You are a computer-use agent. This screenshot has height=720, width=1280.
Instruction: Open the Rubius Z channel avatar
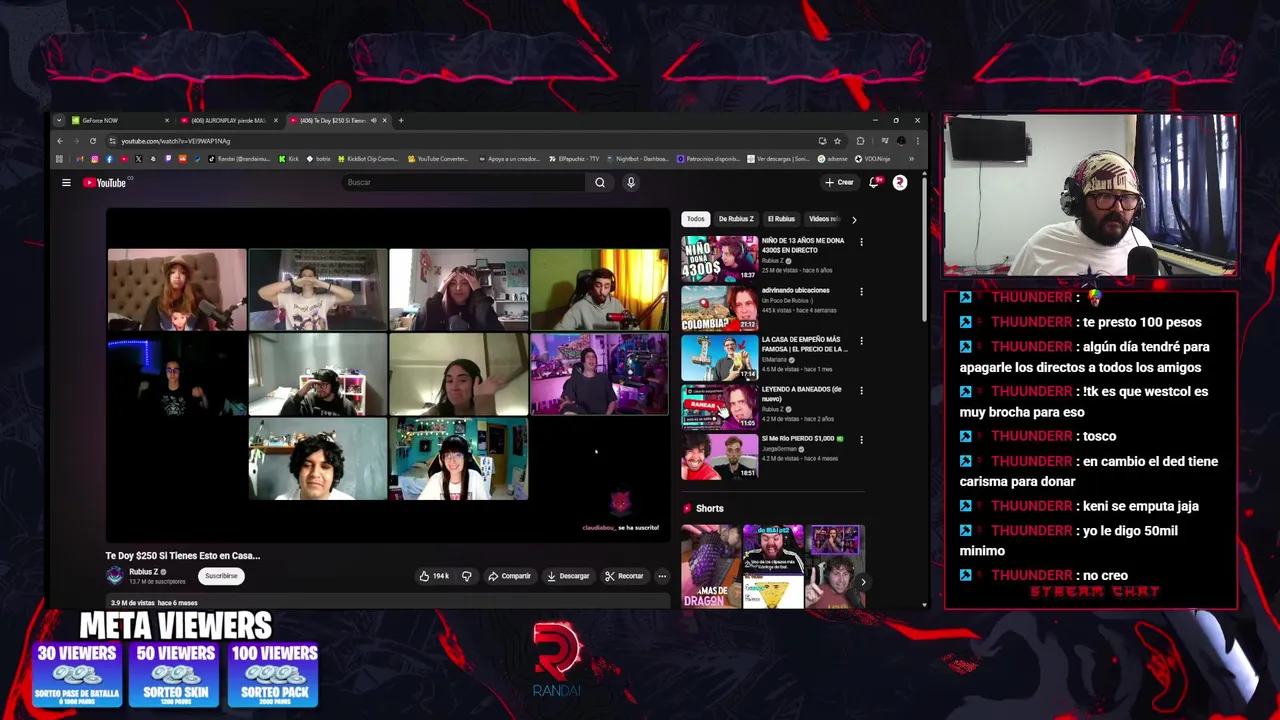[115, 575]
